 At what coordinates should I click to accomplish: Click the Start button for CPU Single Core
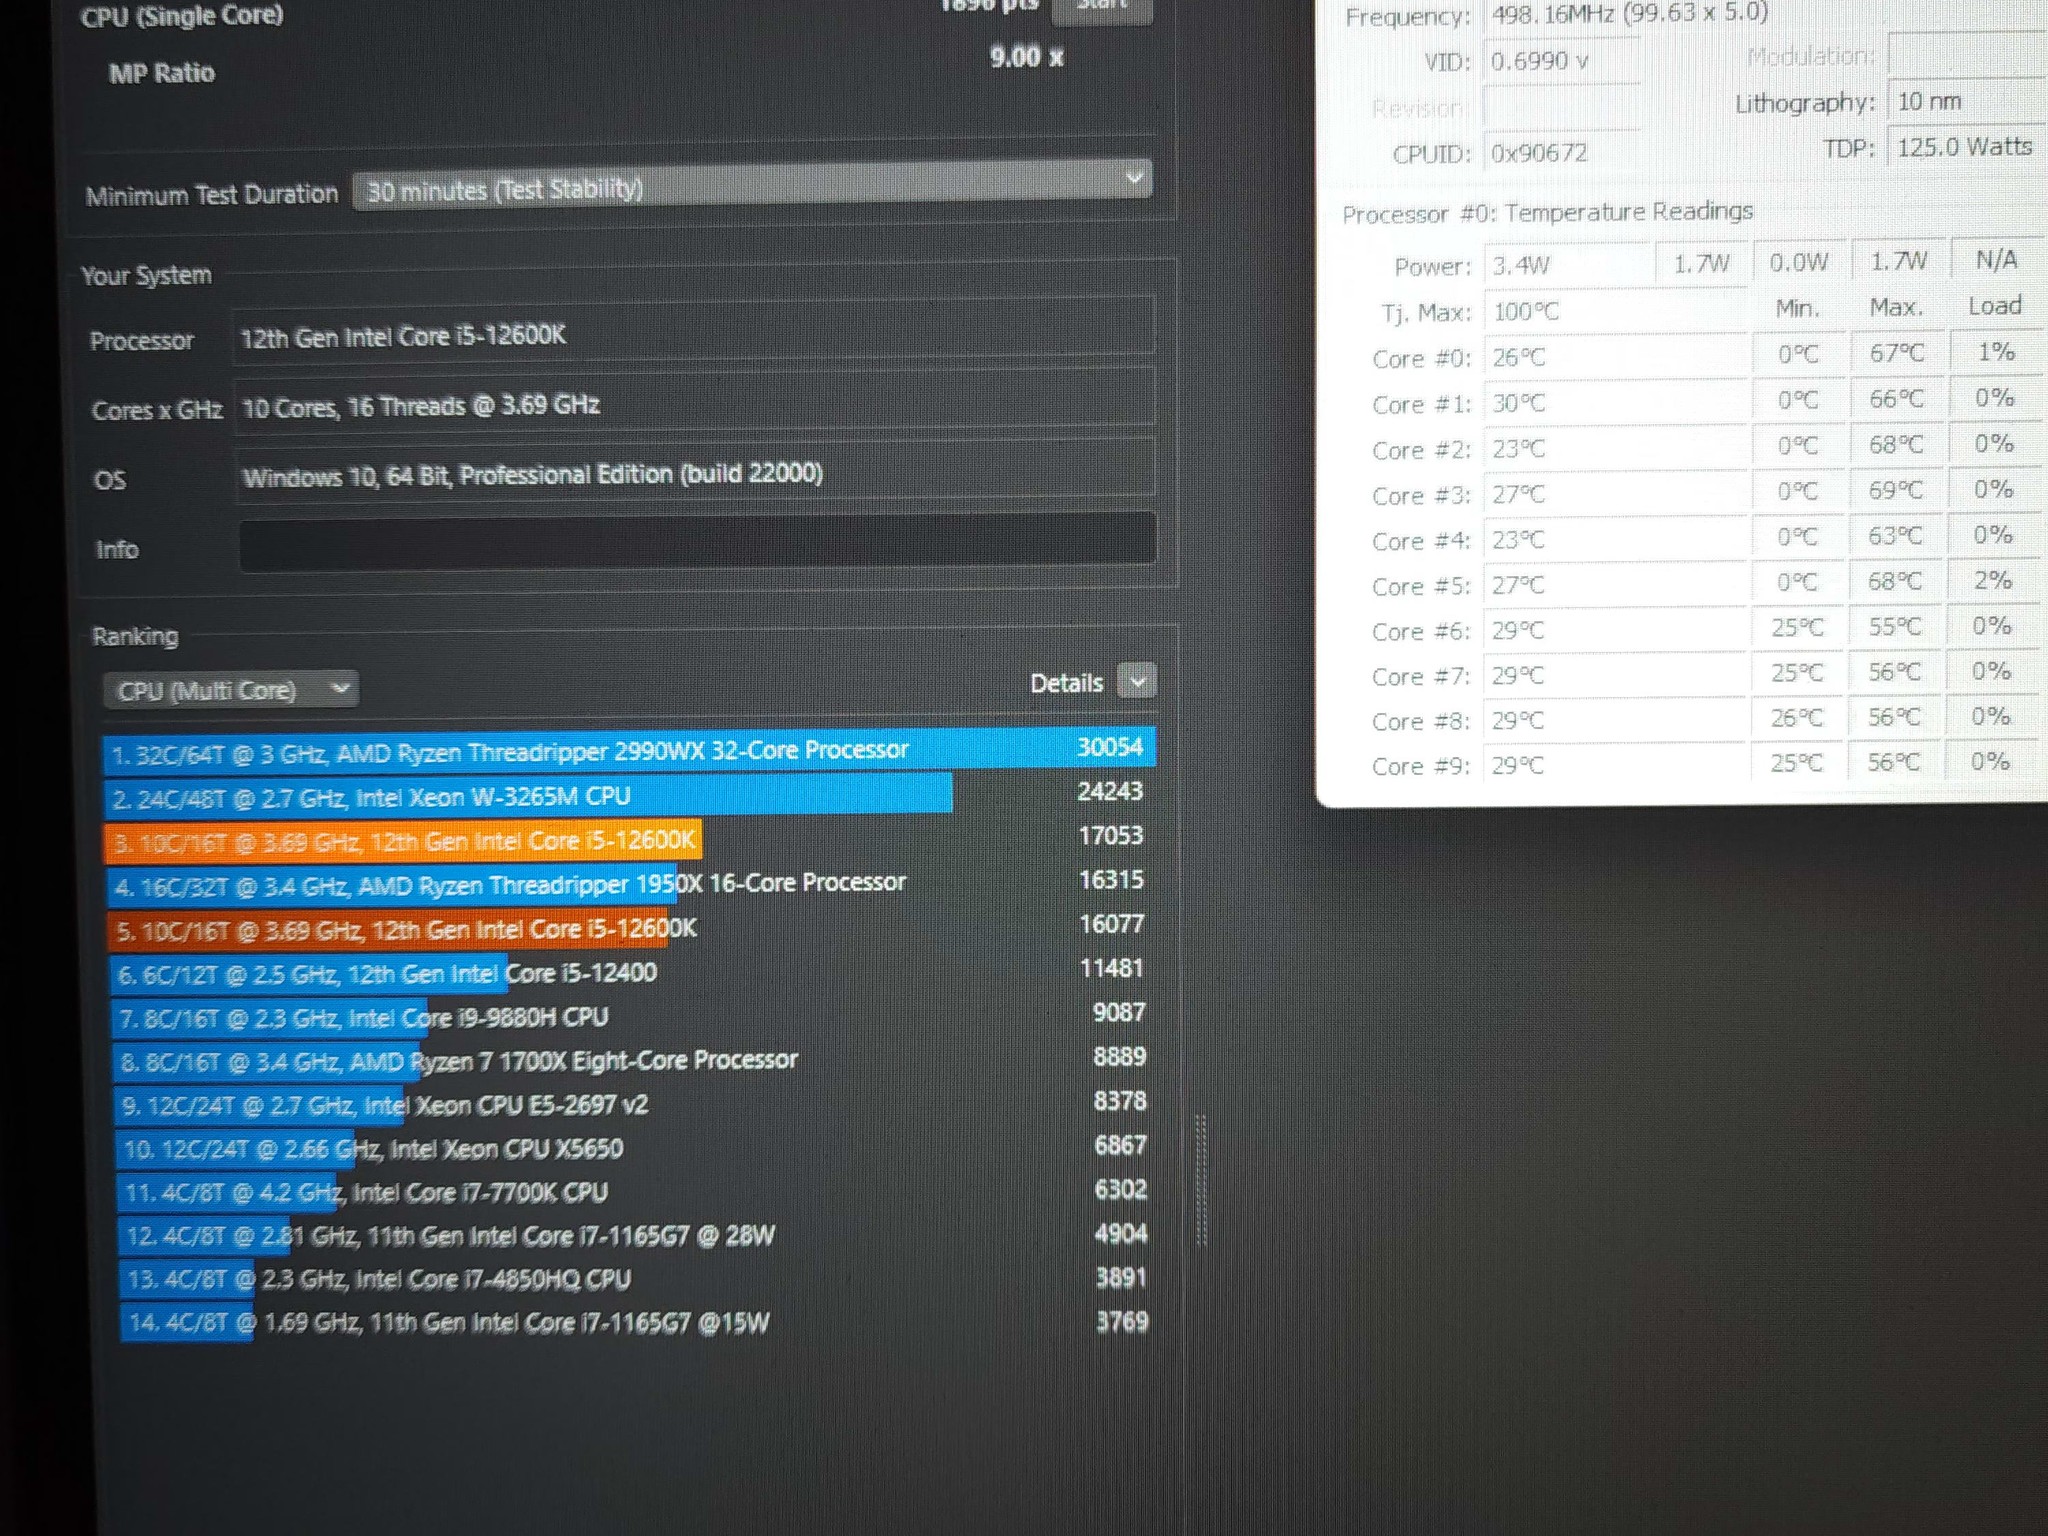pos(1102,8)
